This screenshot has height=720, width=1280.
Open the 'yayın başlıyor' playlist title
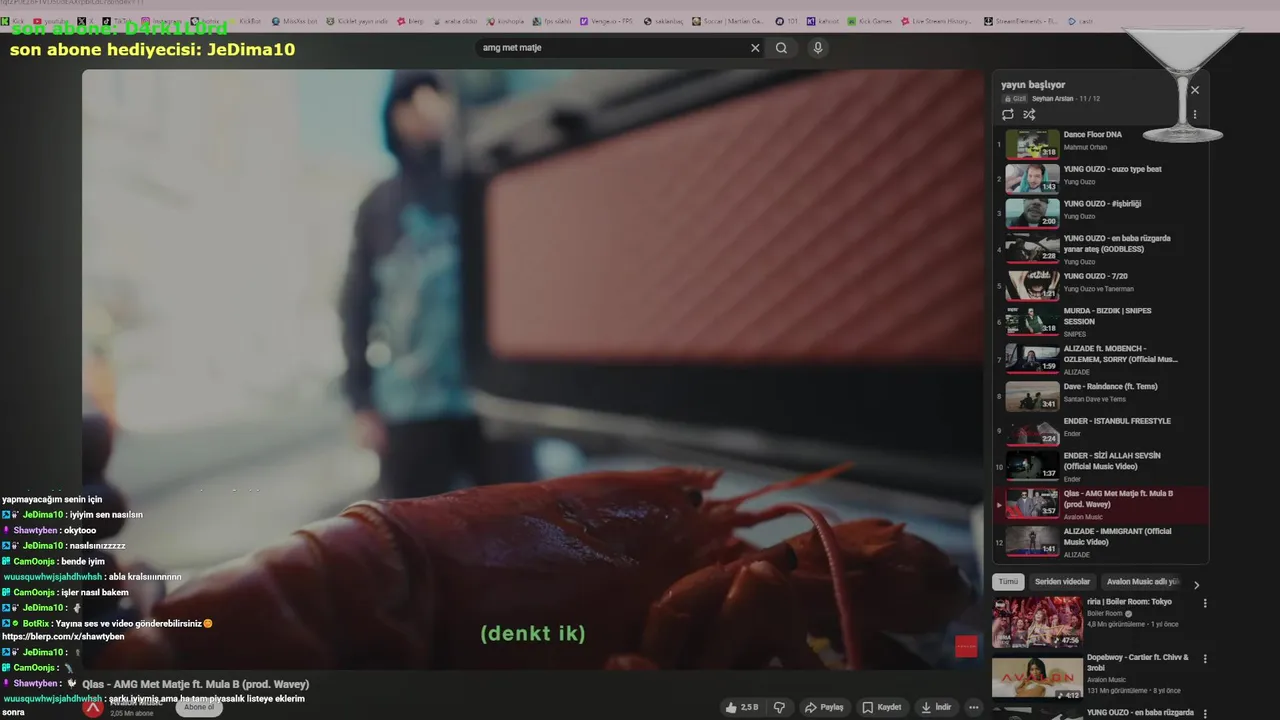pos(1033,85)
